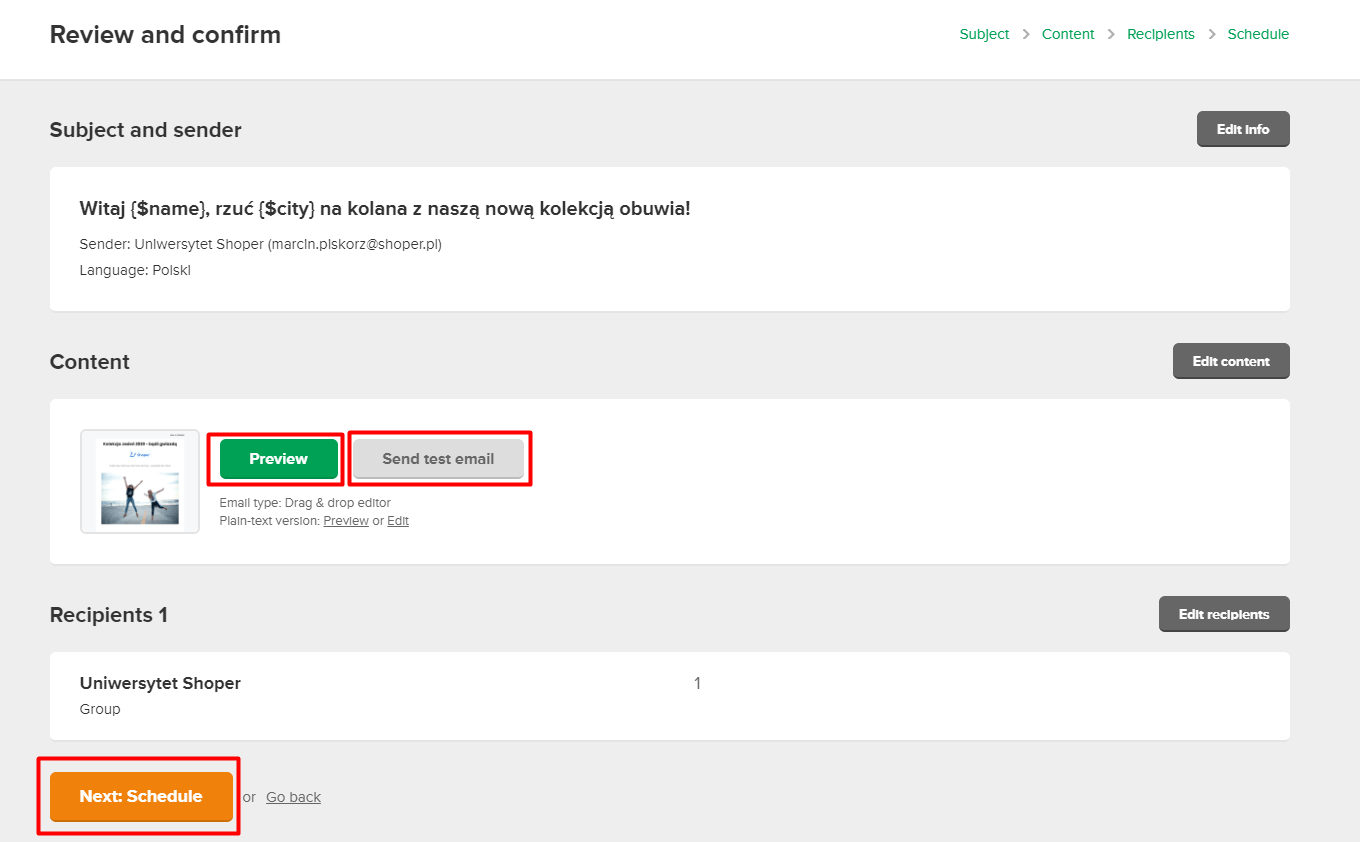The width and height of the screenshot is (1360, 842).
Task: Click the email subject line text
Action: click(x=385, y=209)
